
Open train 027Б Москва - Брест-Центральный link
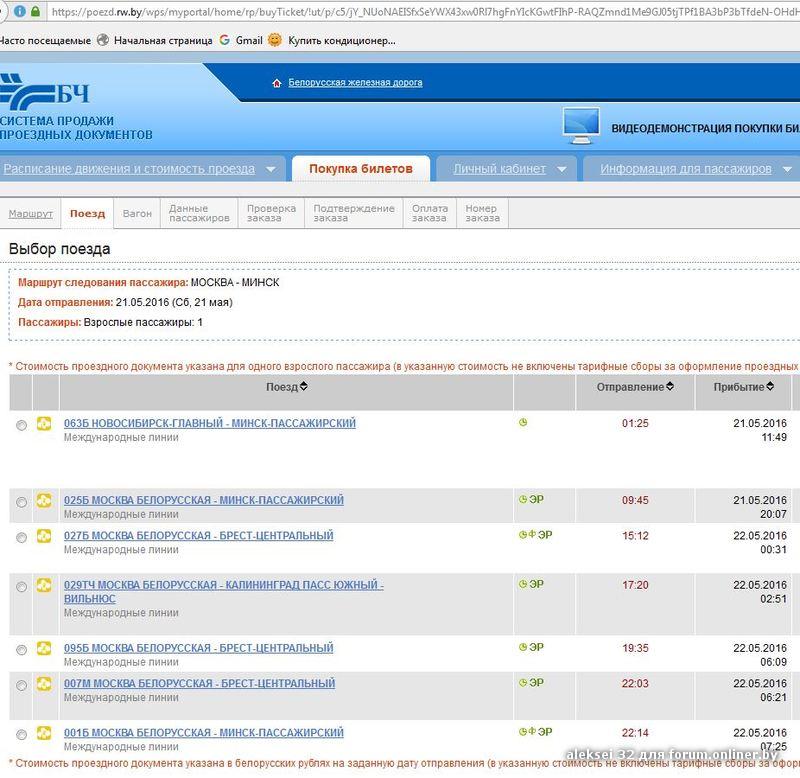click(x=198, y=536)
